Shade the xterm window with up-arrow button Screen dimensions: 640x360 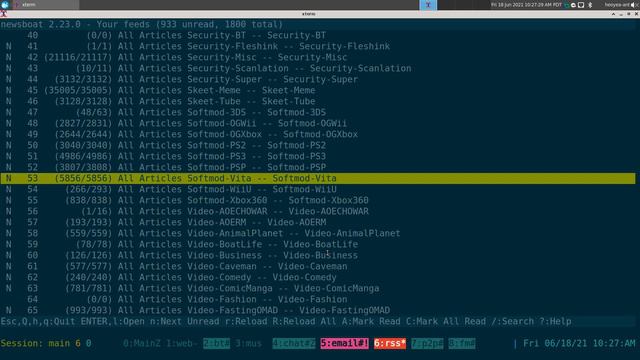613,14
